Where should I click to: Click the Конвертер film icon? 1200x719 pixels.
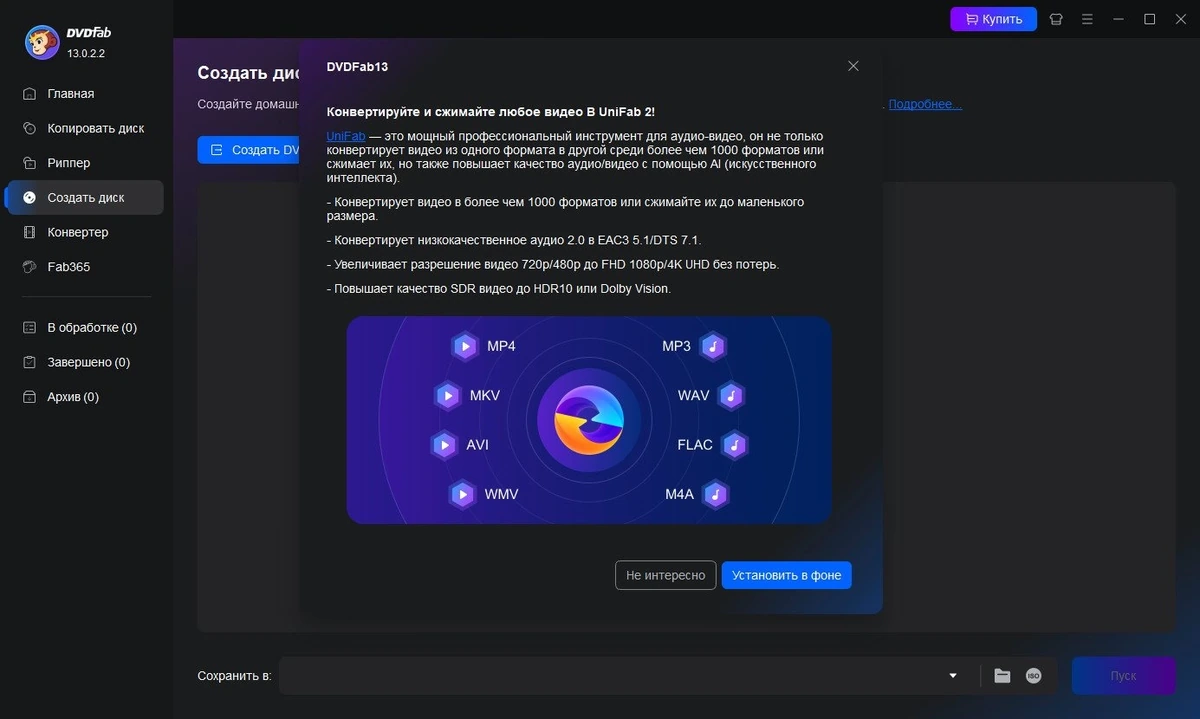[x=29, y=232]
